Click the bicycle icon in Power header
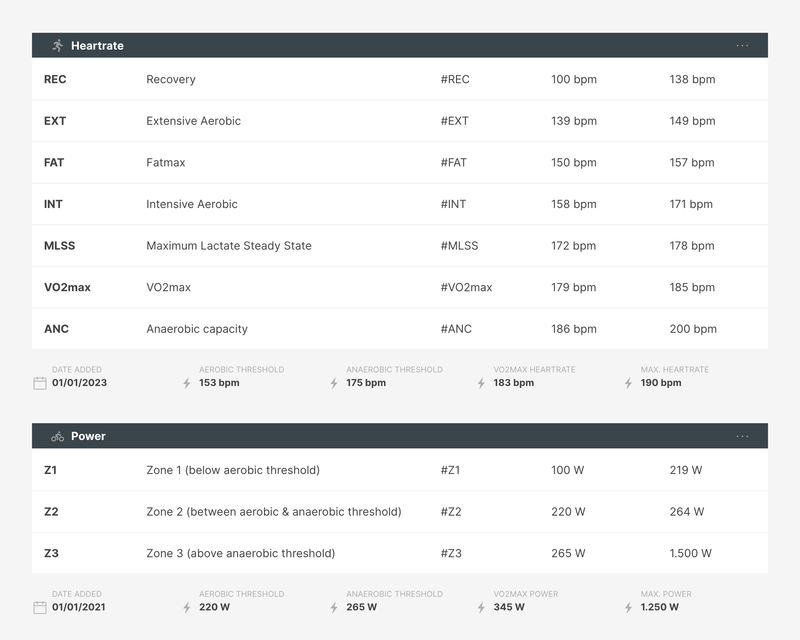 click(x=57, y=437)
